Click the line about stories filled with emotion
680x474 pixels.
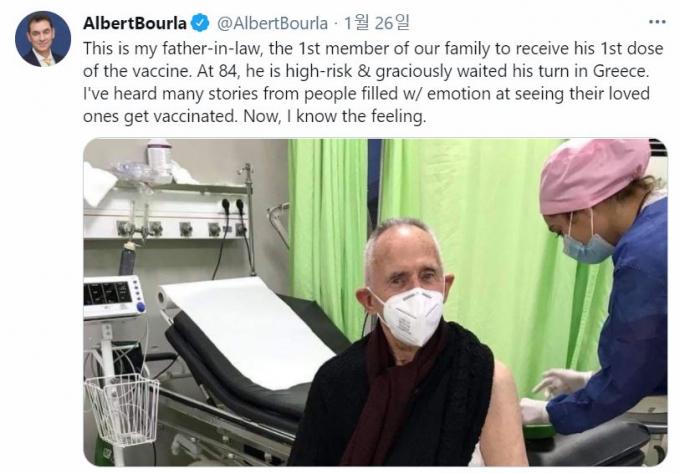(x=366, y=94)
